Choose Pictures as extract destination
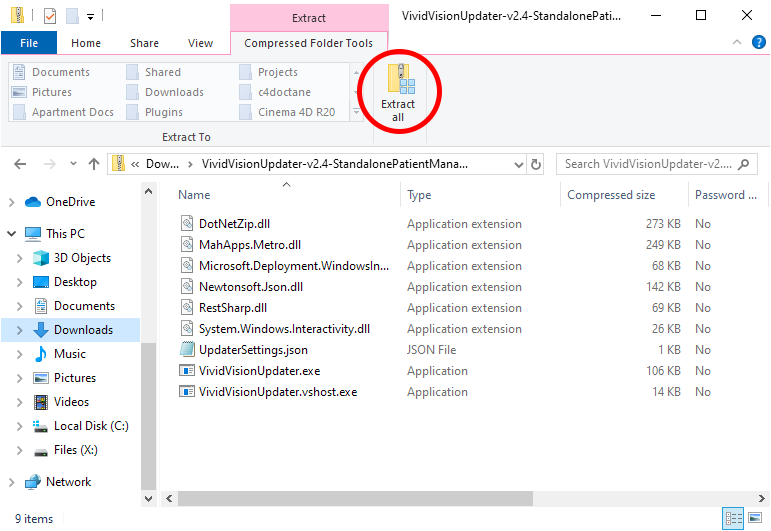 (x=43, y=92)
